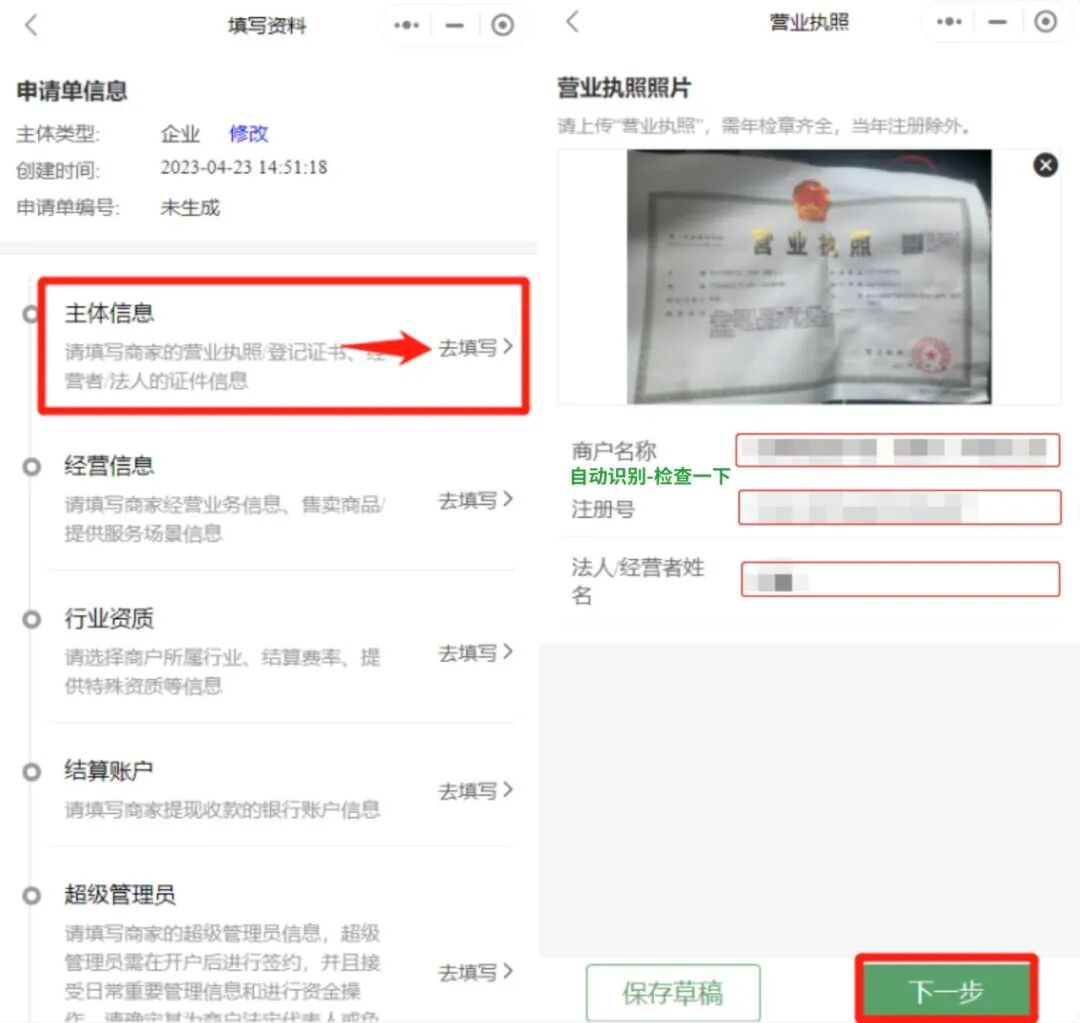Open the more options (•••) menu on 填写资料
This screenshot has width=1080, height=1023.
coord(406,24)
